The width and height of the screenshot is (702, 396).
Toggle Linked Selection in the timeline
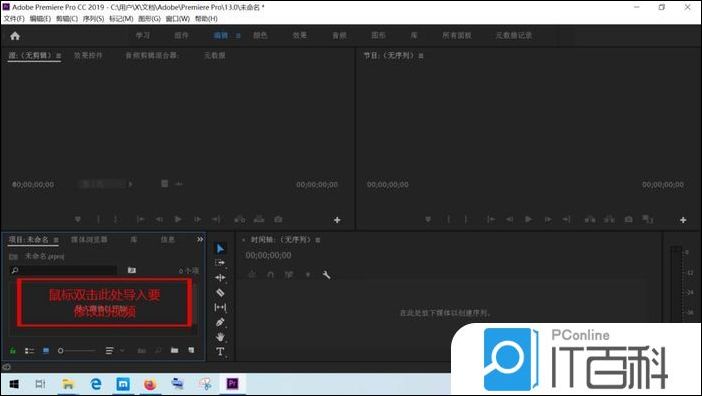pyautogui.click(x=289, y=275)
